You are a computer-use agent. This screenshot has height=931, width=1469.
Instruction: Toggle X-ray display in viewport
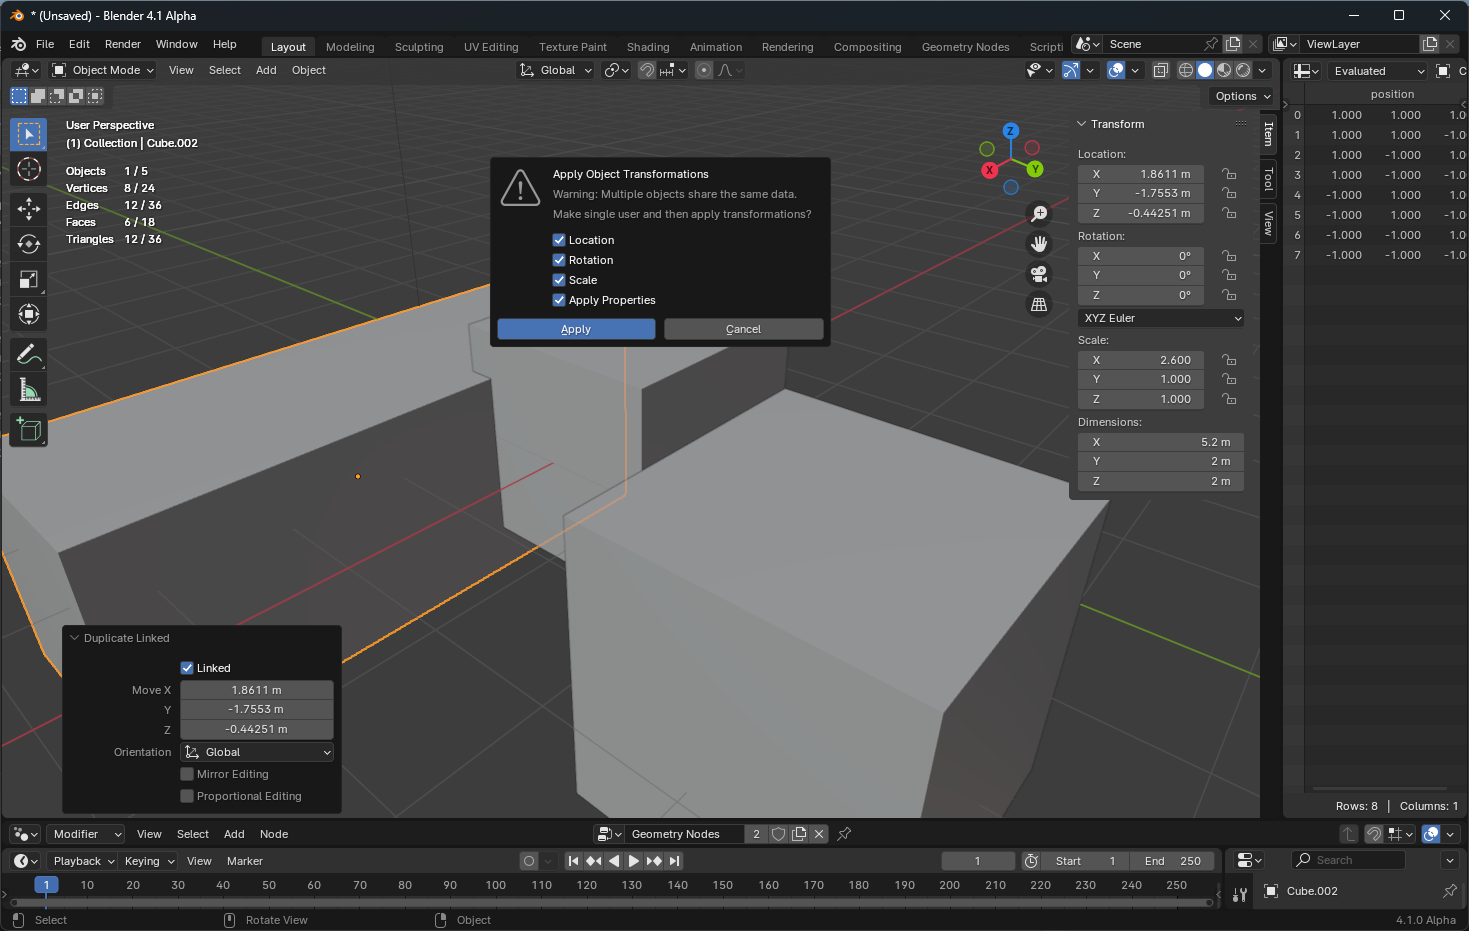click(x=1161, y=70)
